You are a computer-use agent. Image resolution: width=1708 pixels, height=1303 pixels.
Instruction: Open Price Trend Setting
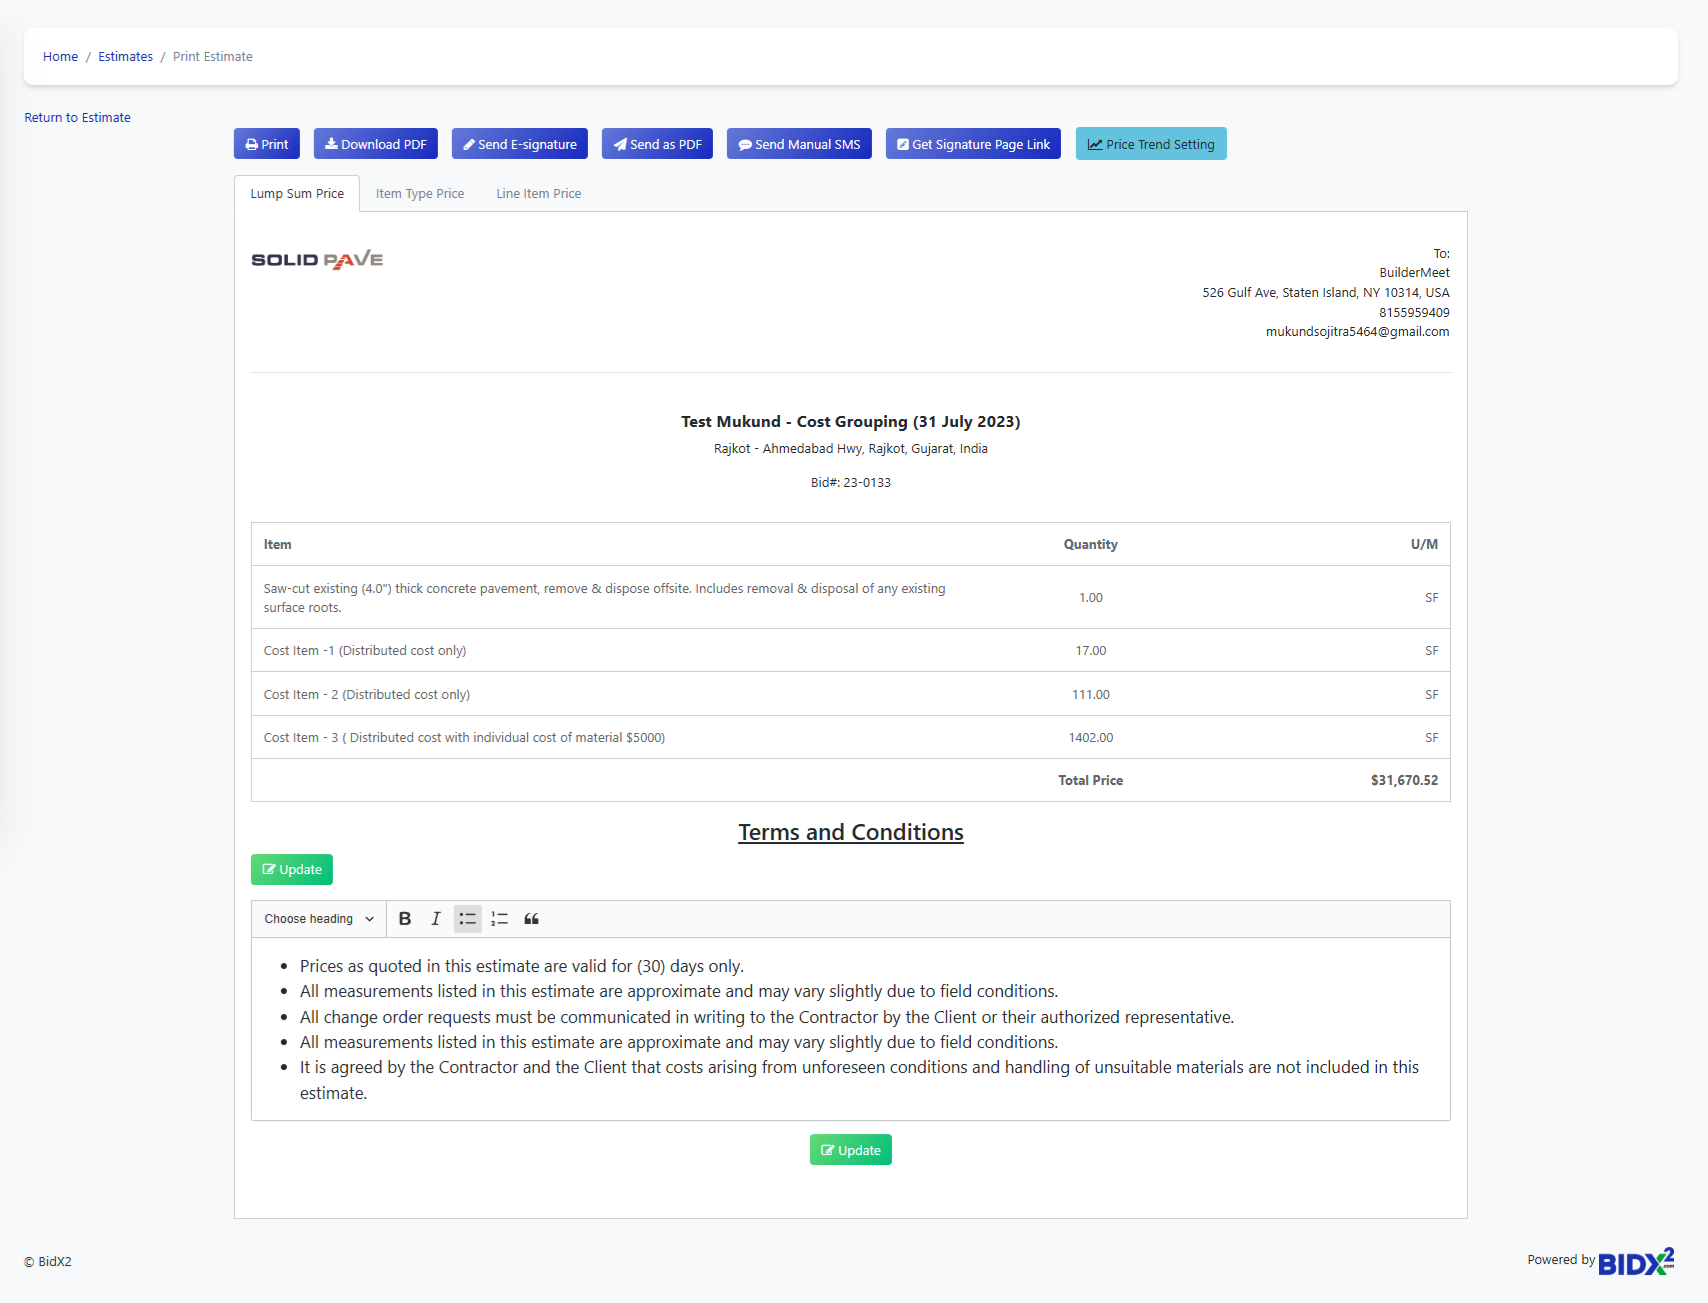1151,144
